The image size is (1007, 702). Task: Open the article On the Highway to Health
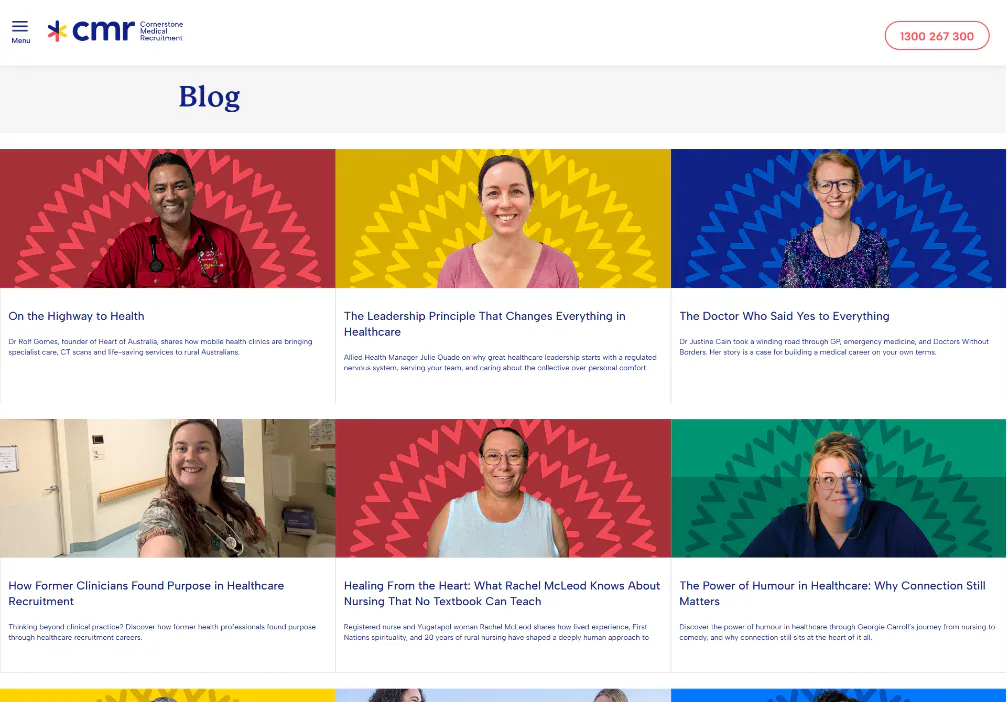(76, 316)
